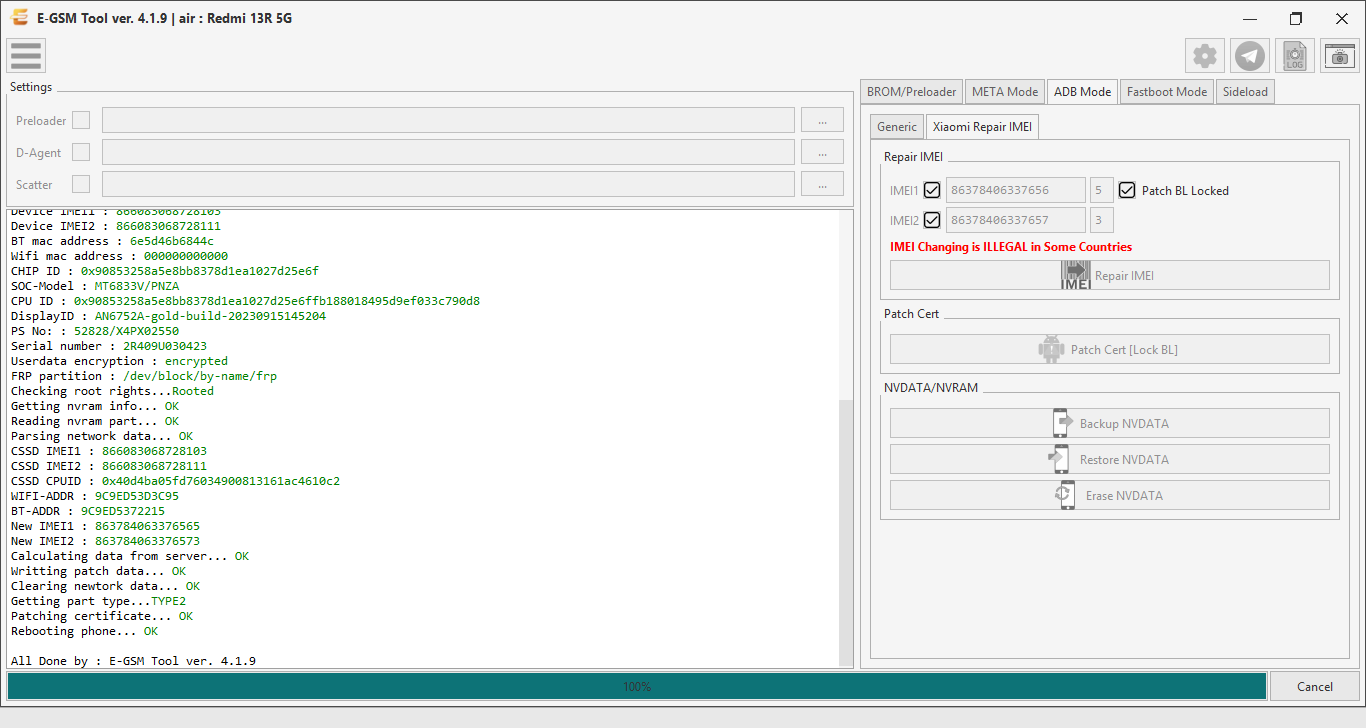This screenshot has height=728, width=1366.
Task: Enable the D-Agent checkbox
Action: coord(81,152)
